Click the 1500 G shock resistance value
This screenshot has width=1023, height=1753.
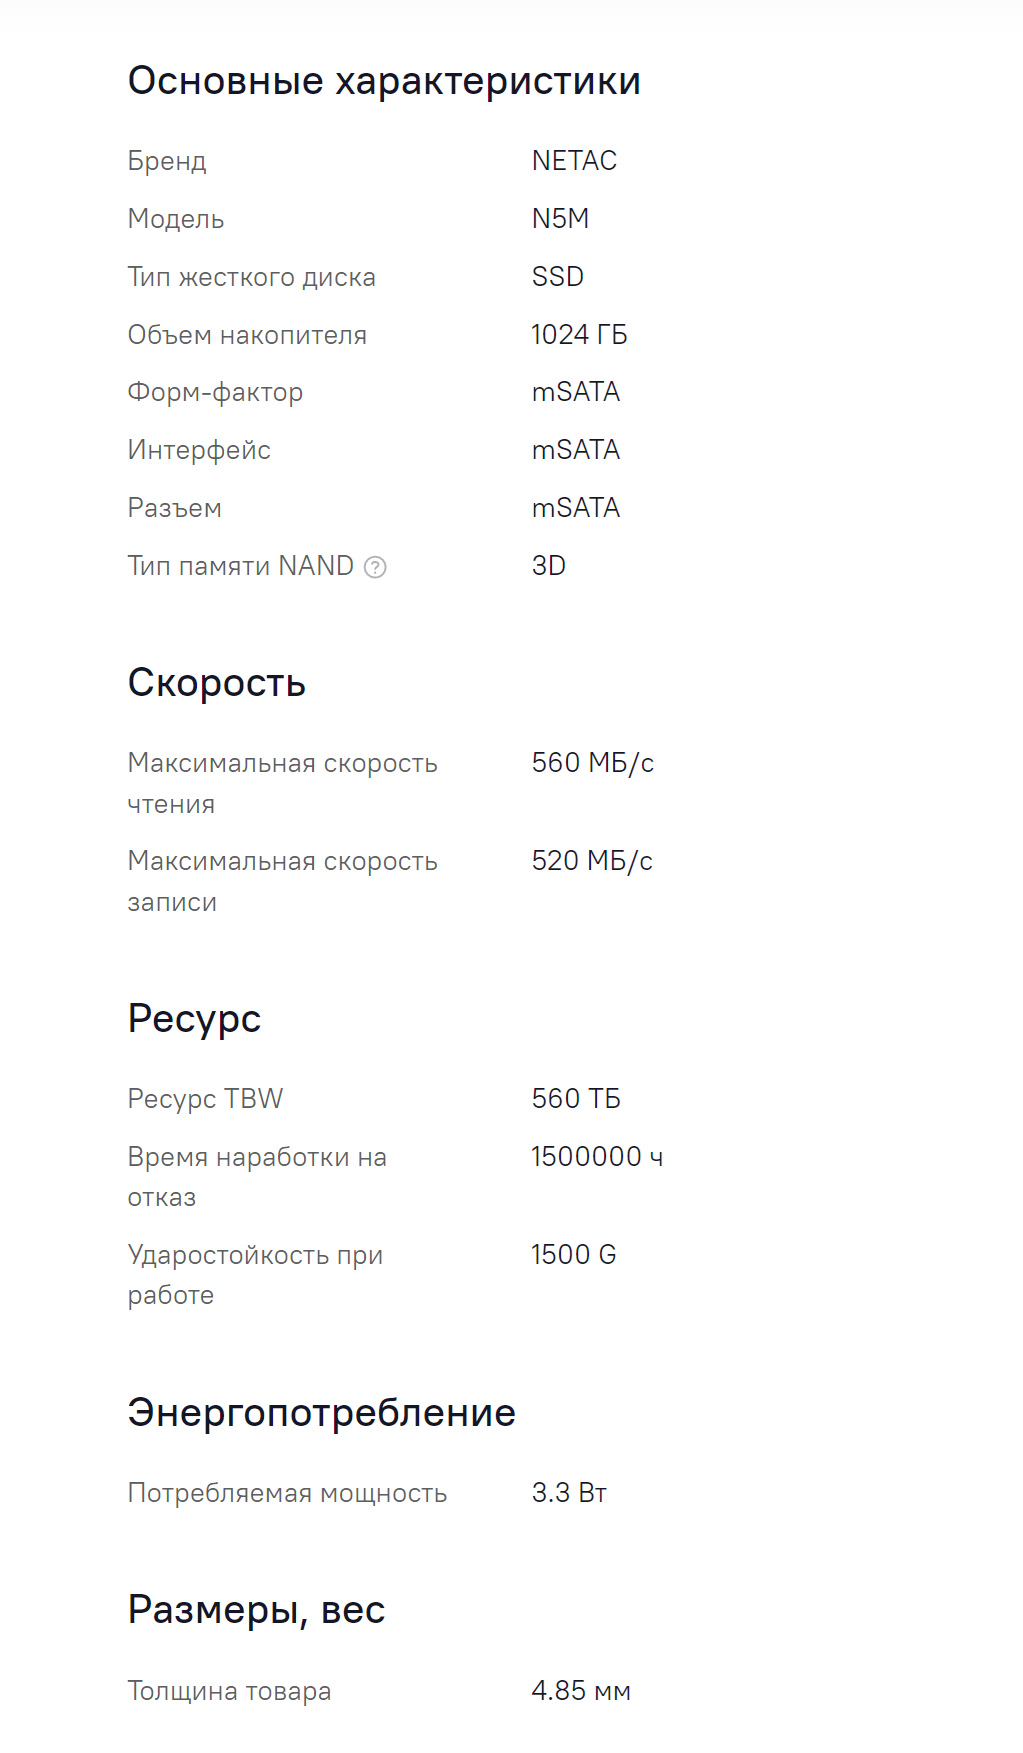(573, 1255)
